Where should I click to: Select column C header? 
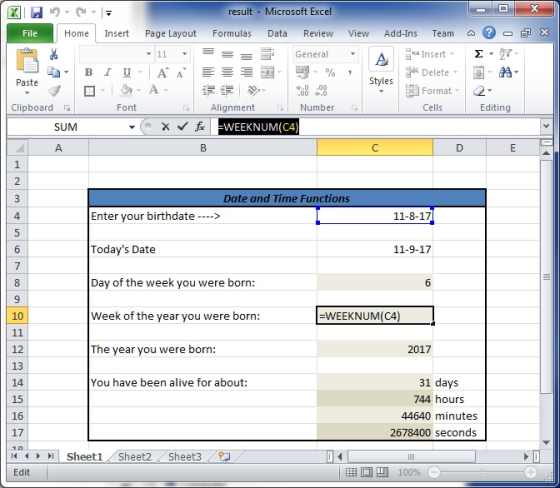click(375, 148)
